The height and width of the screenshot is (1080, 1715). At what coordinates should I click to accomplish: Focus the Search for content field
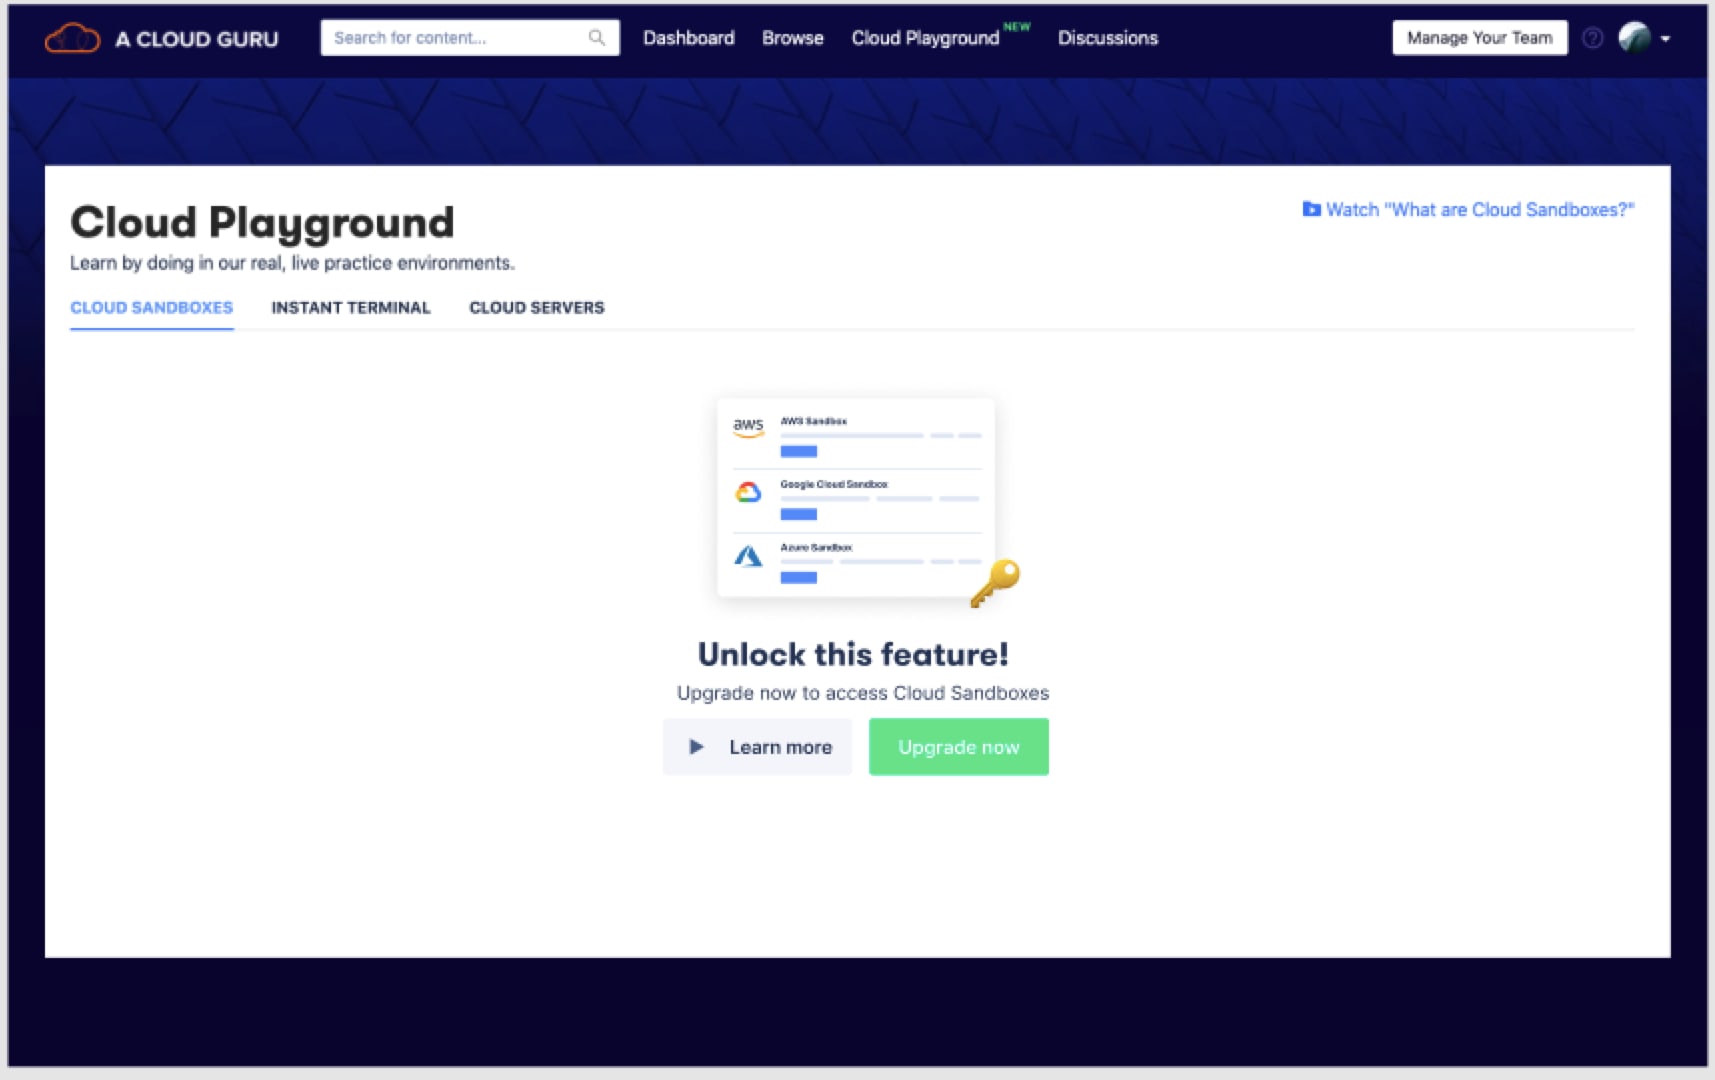(x=469, y=38)
